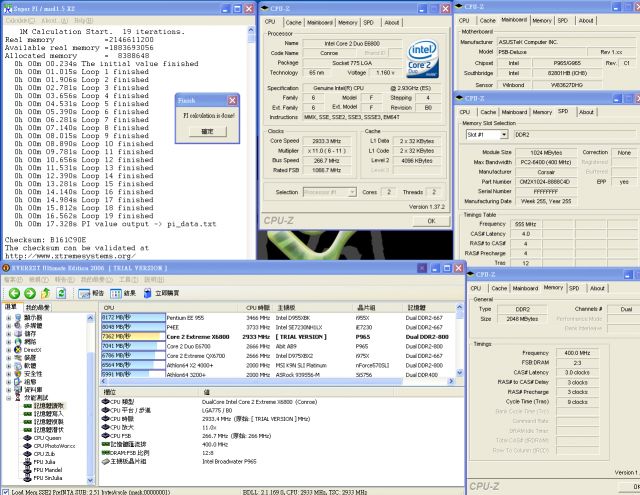Select the Storage (儲存) icon in EVEREST tree
640x495 pixels.
point(18,333)
